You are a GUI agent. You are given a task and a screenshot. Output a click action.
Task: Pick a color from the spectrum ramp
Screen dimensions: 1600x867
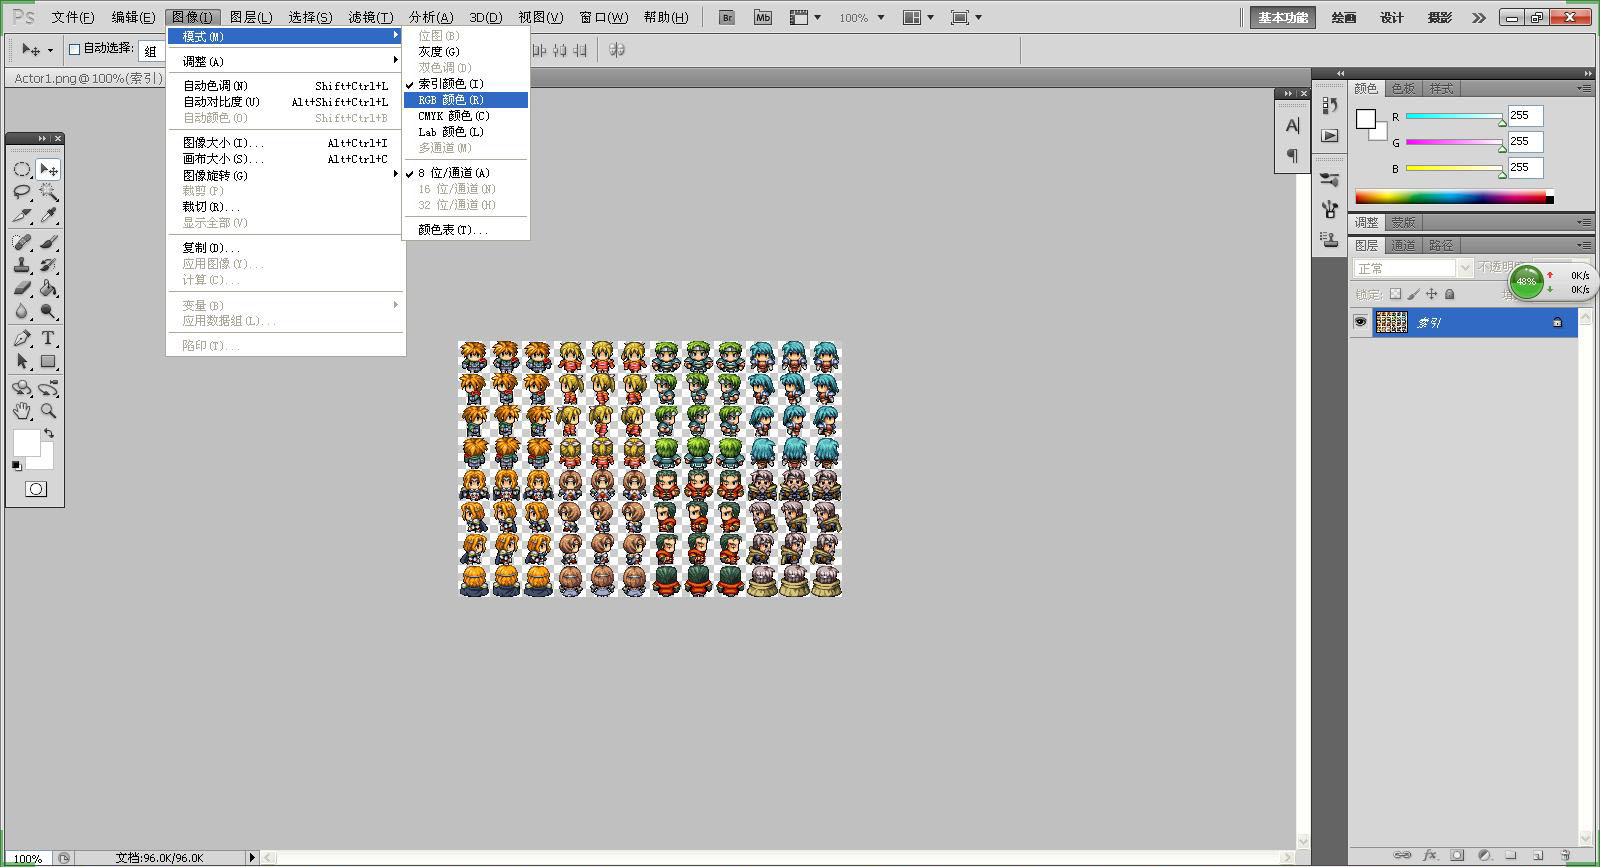1454,197
